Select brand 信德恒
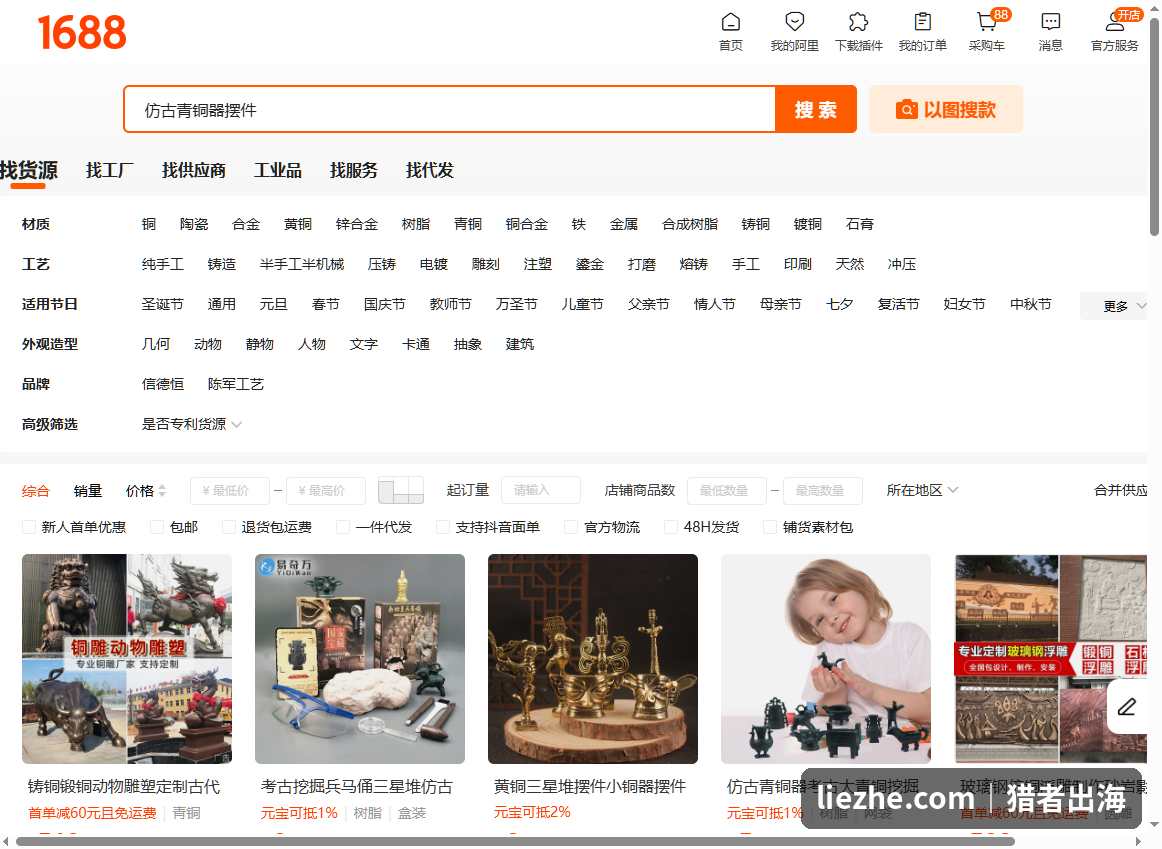1162x849 pixels. click(x=162, y=384)
